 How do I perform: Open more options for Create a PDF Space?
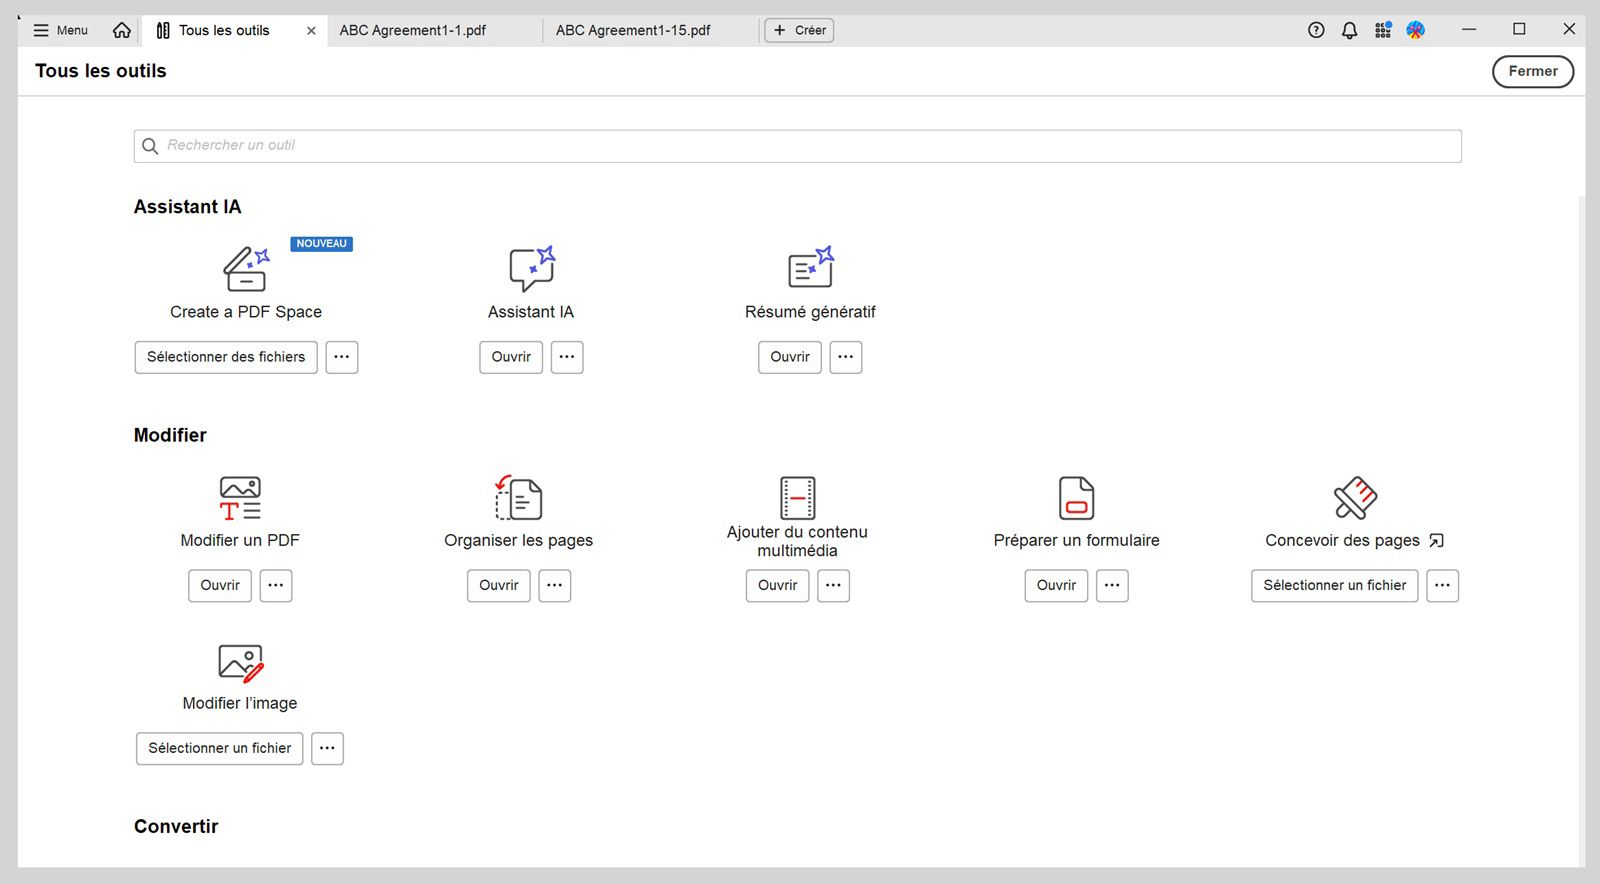click(x=342, y=357)
